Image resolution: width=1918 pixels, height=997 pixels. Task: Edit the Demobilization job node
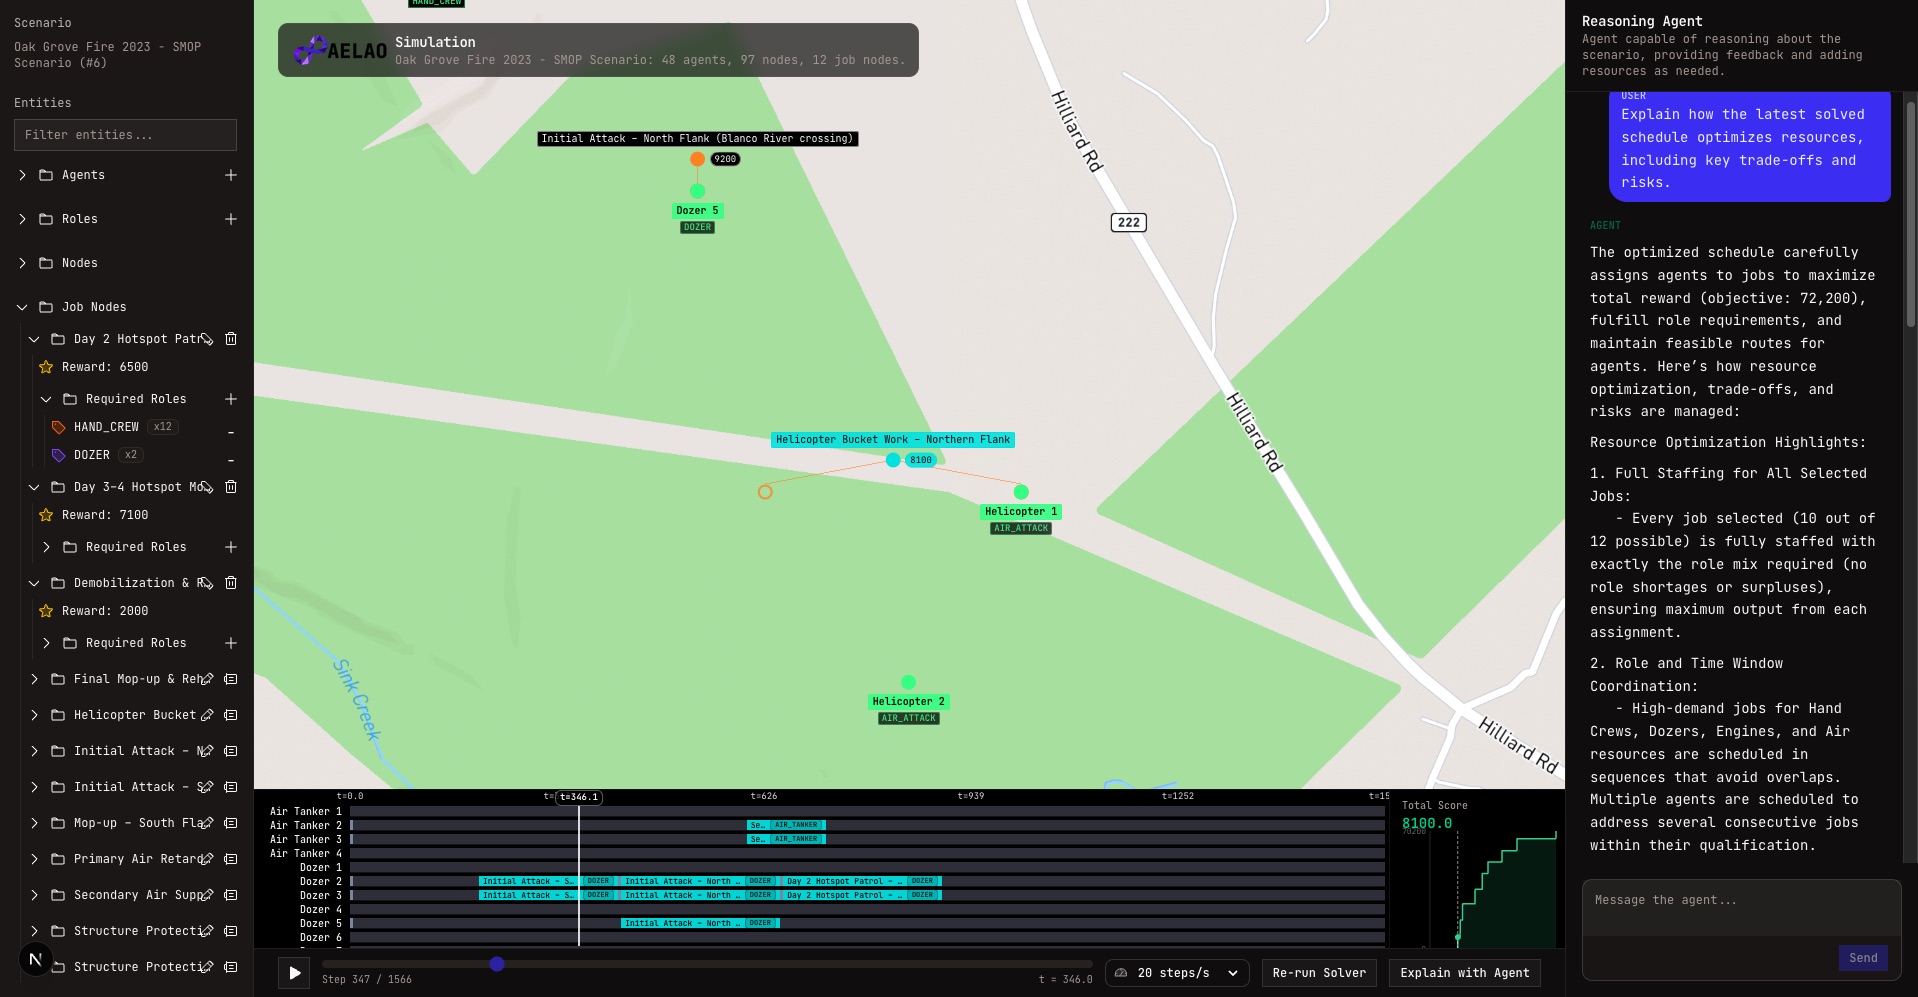point(207,583)
